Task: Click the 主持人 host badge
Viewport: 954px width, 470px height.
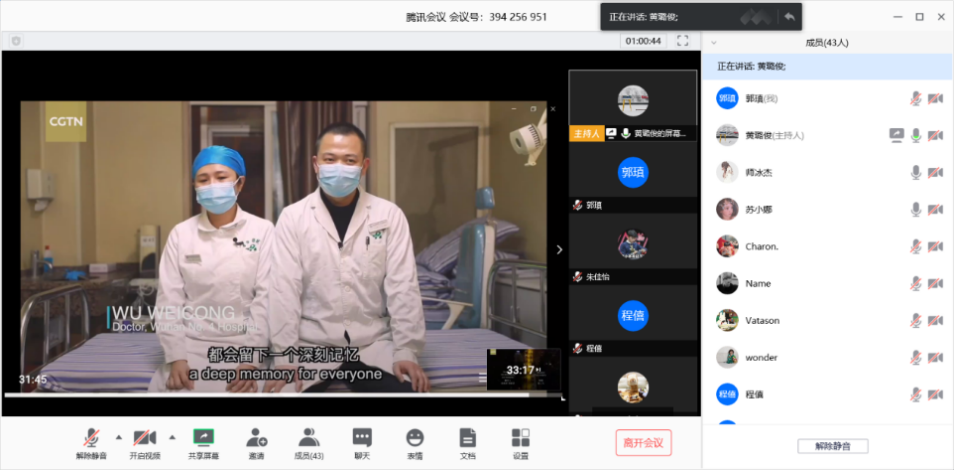Action: pyautogui.click(x=587, y=134)
